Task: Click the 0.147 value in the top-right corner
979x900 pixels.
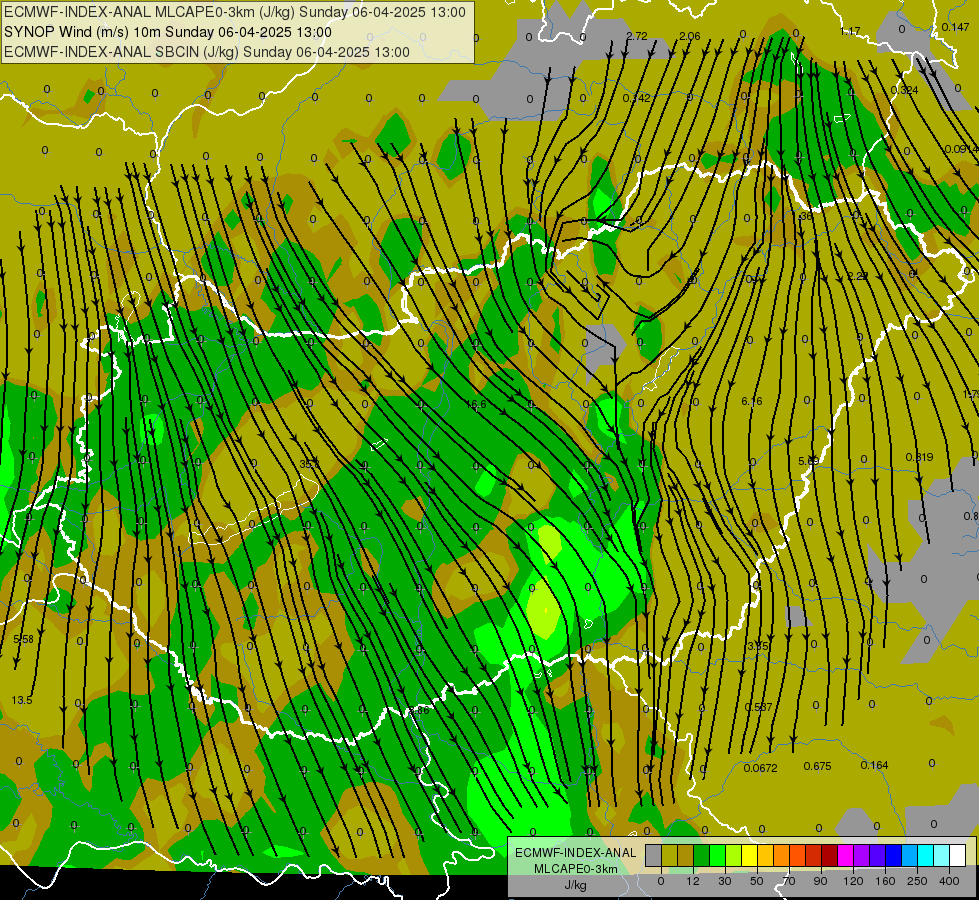Action: point(955,27)
